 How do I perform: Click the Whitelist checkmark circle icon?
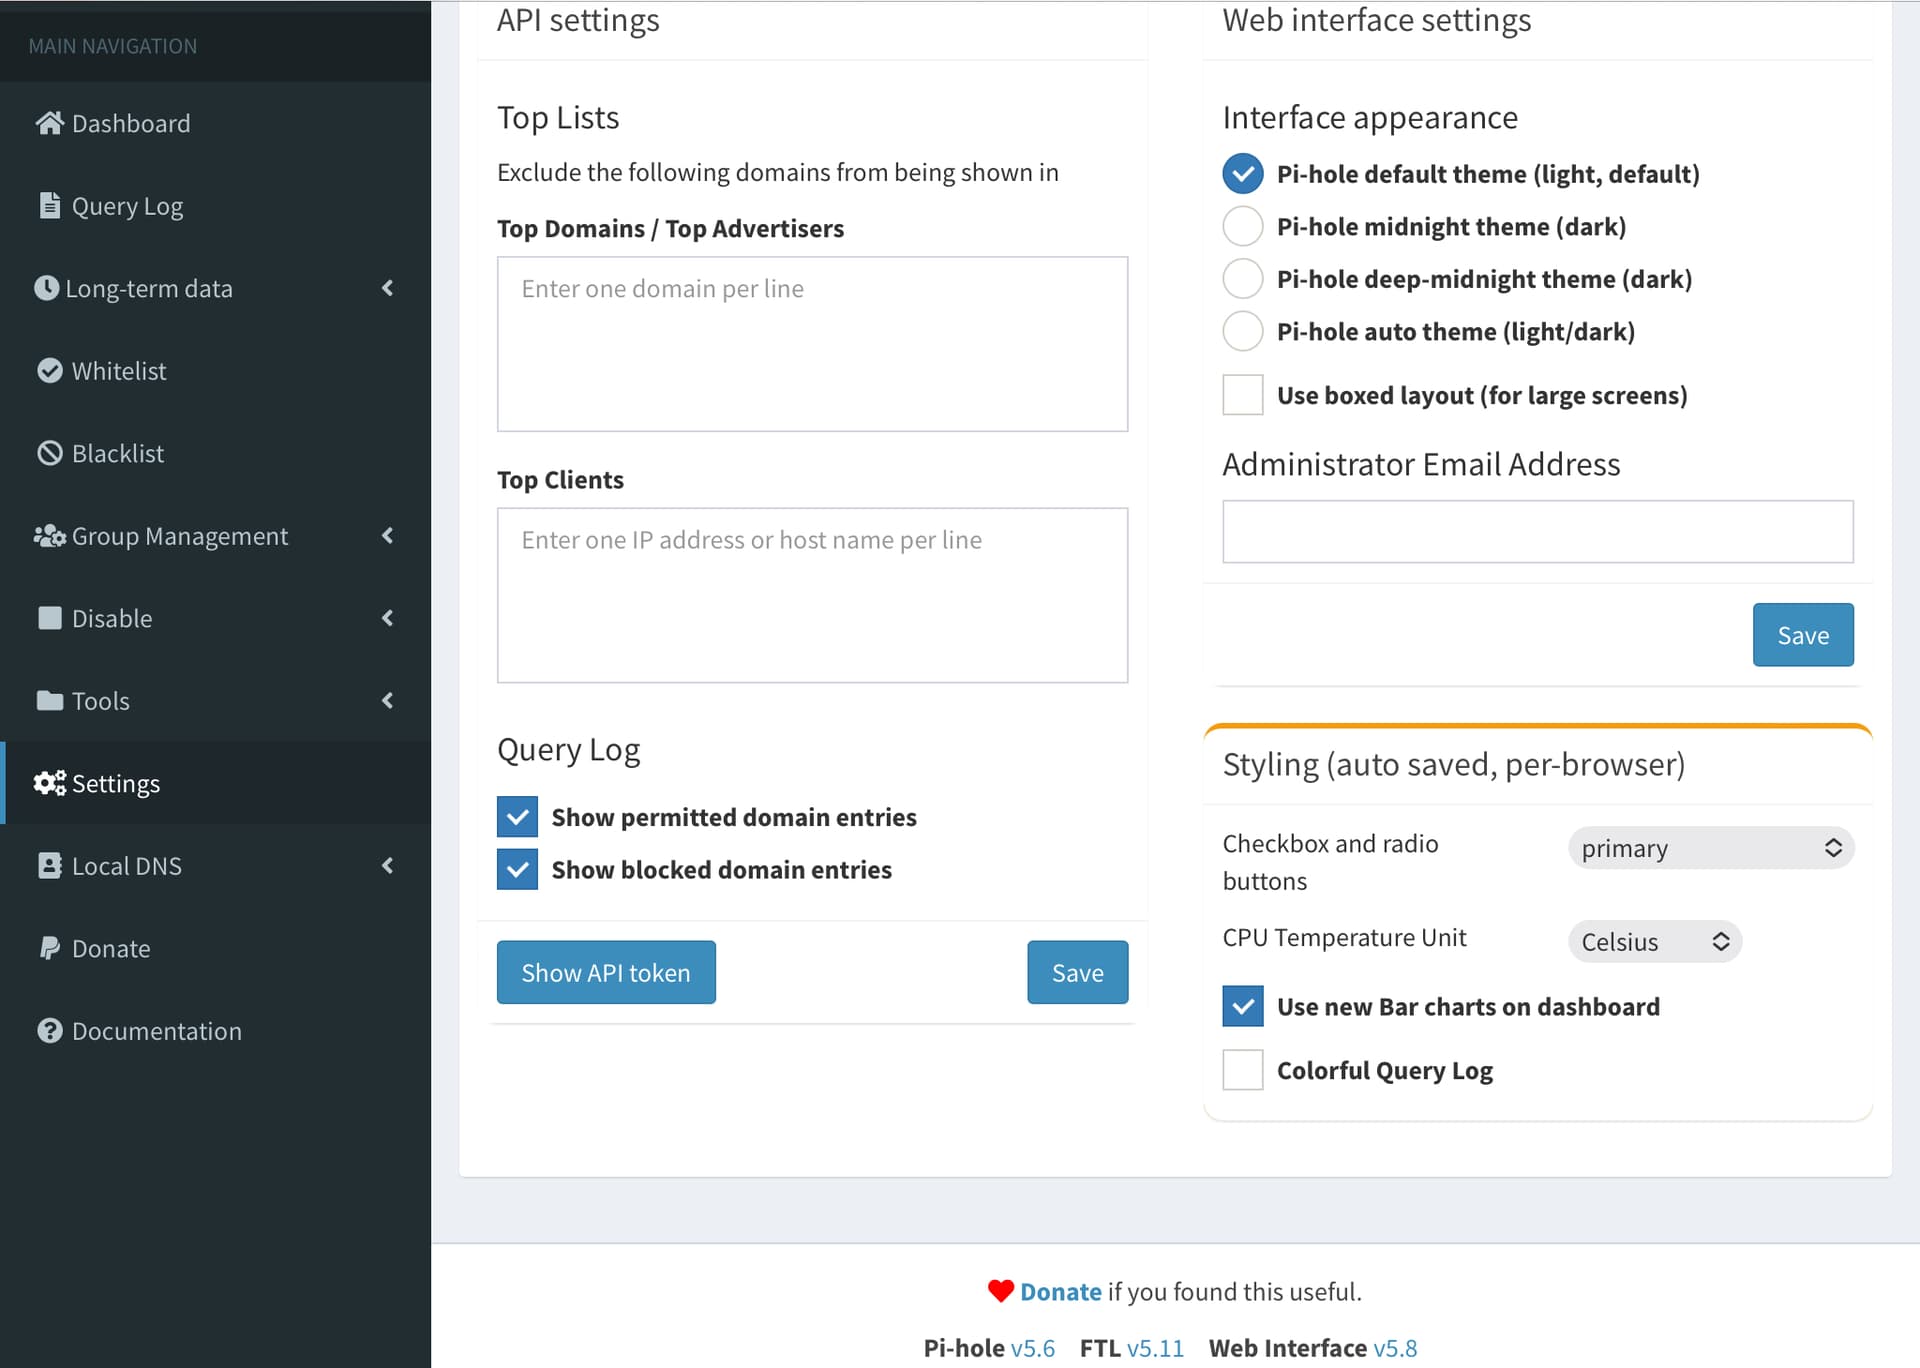(49, 370)
